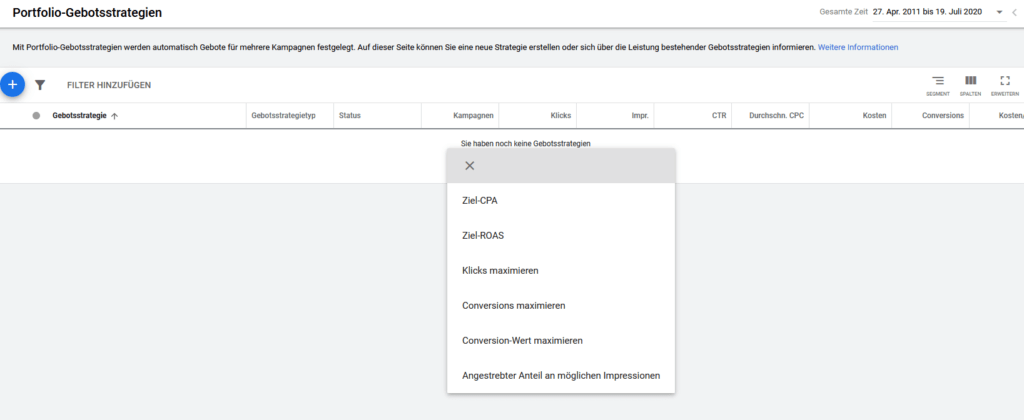Sort by the Klicks column header

tap(560, 116)
